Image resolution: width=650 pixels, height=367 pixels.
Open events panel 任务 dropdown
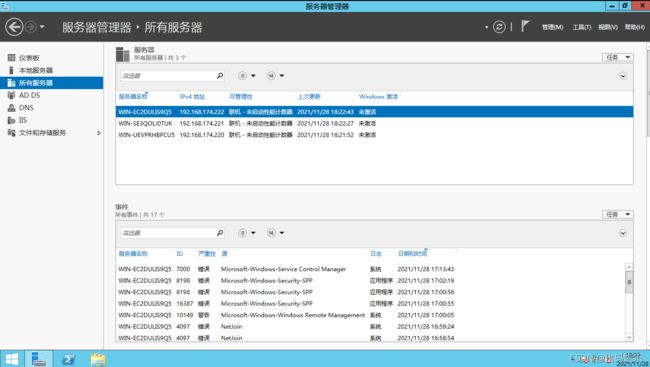pos(618,214)
